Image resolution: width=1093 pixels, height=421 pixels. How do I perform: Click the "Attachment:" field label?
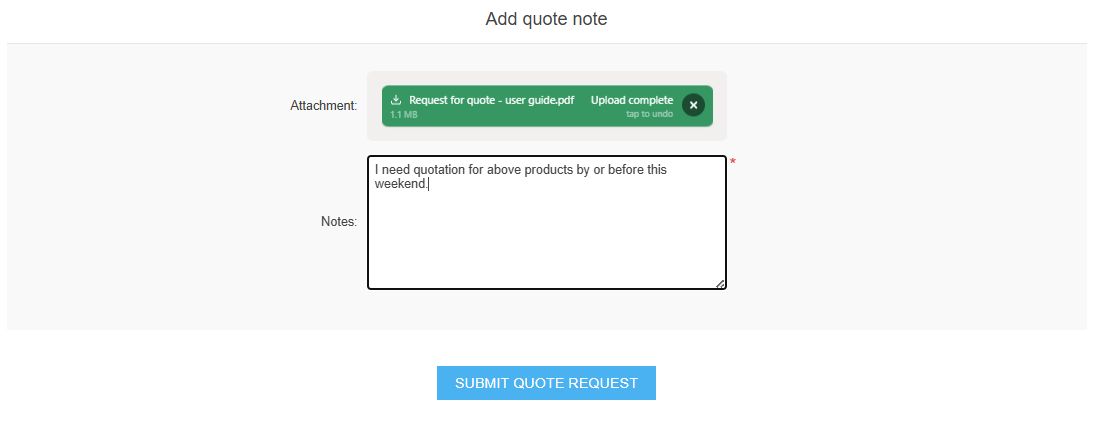[x=323, y=105]
